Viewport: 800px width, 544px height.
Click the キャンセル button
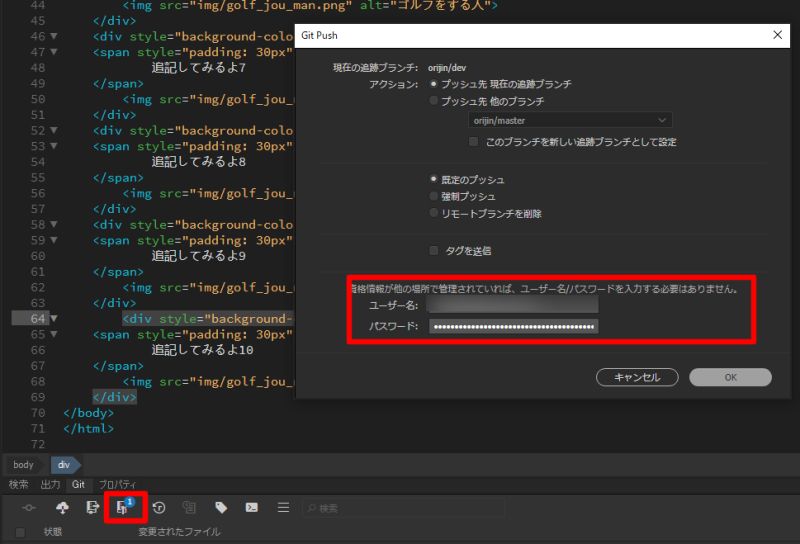[637, 377]
